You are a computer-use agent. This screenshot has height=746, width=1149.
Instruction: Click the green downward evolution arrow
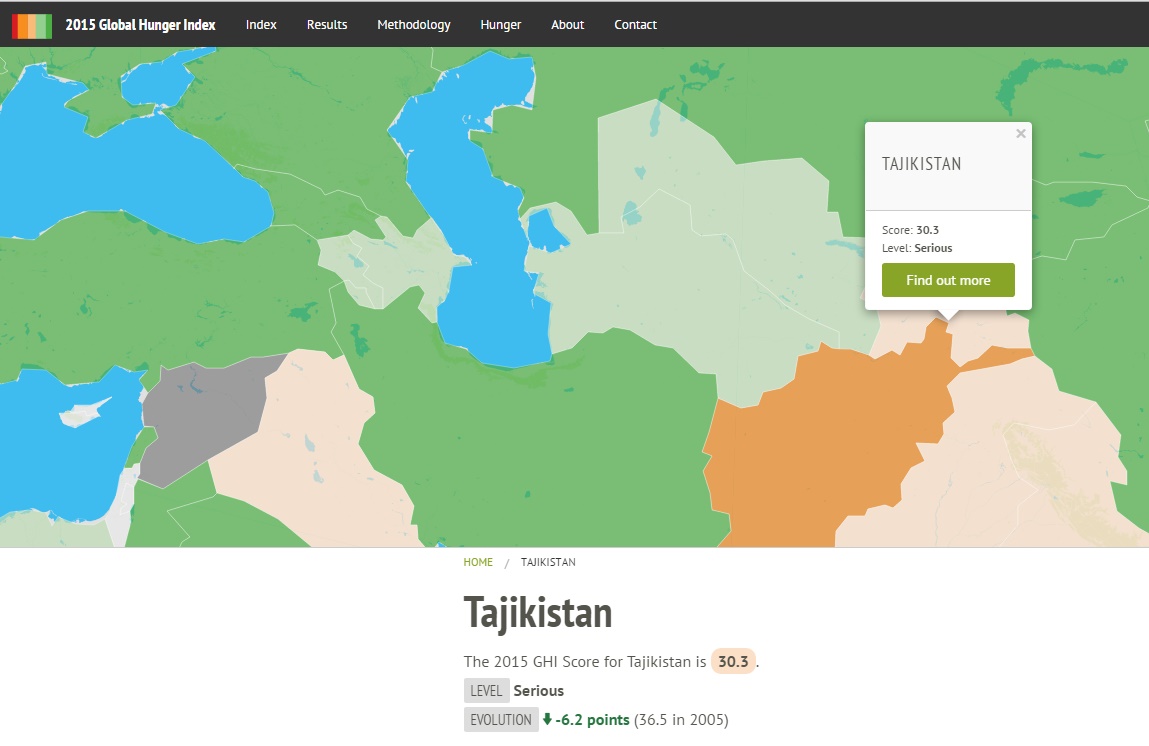(x=547, y=719)
